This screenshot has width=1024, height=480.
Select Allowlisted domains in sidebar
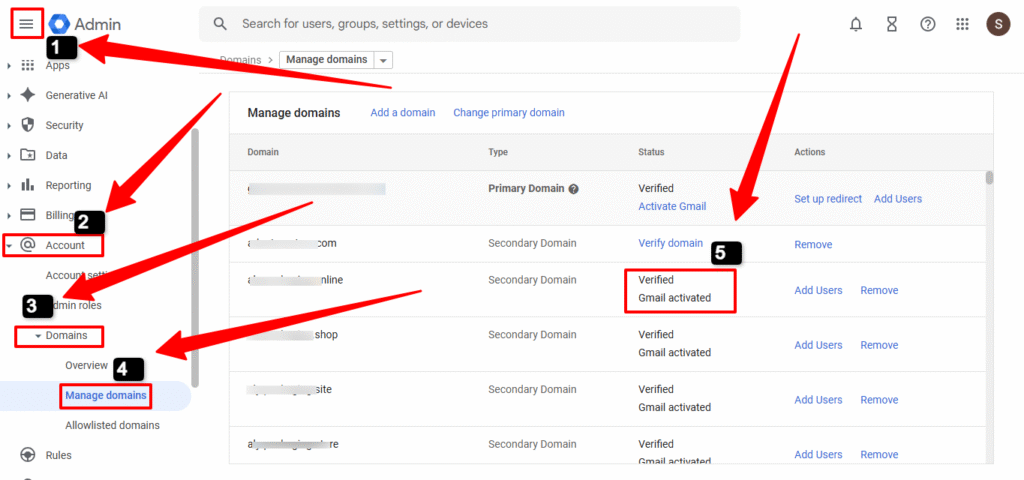112,426
